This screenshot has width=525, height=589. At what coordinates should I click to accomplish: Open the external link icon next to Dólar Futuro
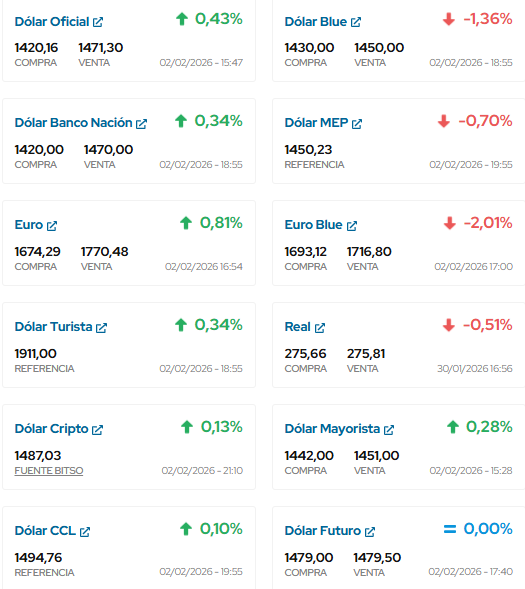click(x=370, y=532)
